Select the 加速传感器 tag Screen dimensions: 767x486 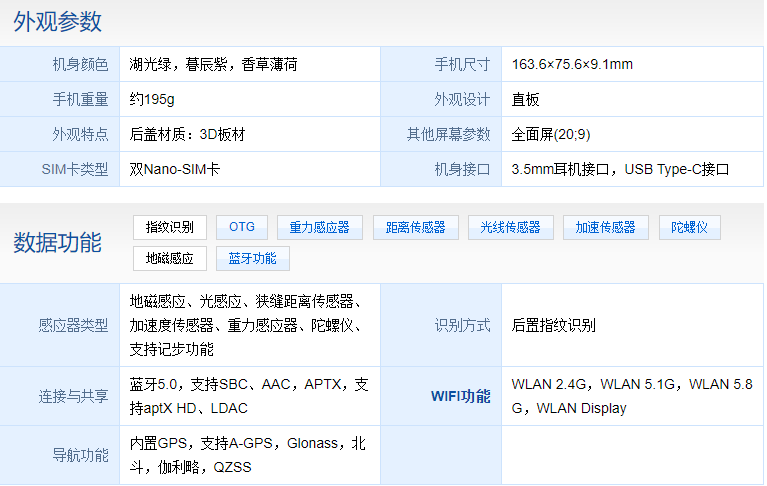click(605, 227)
